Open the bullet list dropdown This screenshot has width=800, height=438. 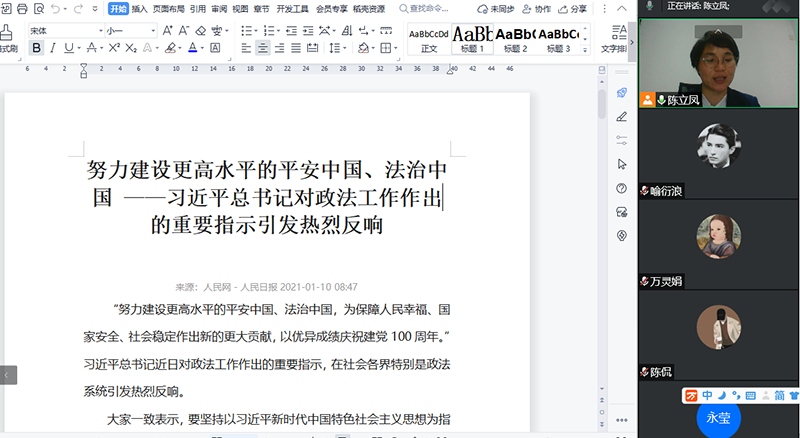(x=257, y=31)
